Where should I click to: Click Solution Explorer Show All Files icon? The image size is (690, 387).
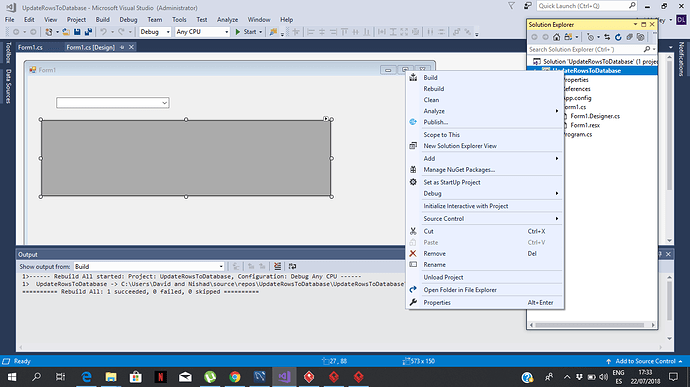tap(640, 37)
